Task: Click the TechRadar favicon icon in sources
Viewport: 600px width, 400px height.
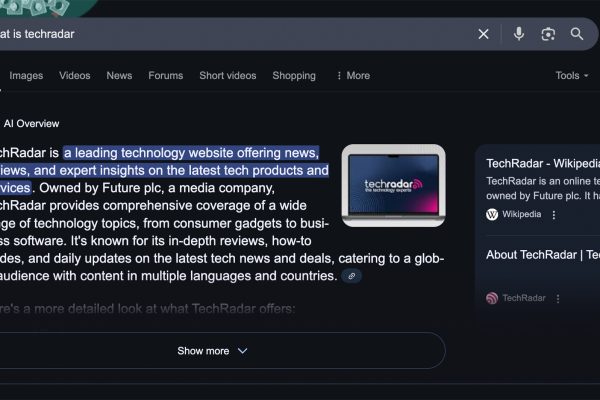Action: pos(492,298)
